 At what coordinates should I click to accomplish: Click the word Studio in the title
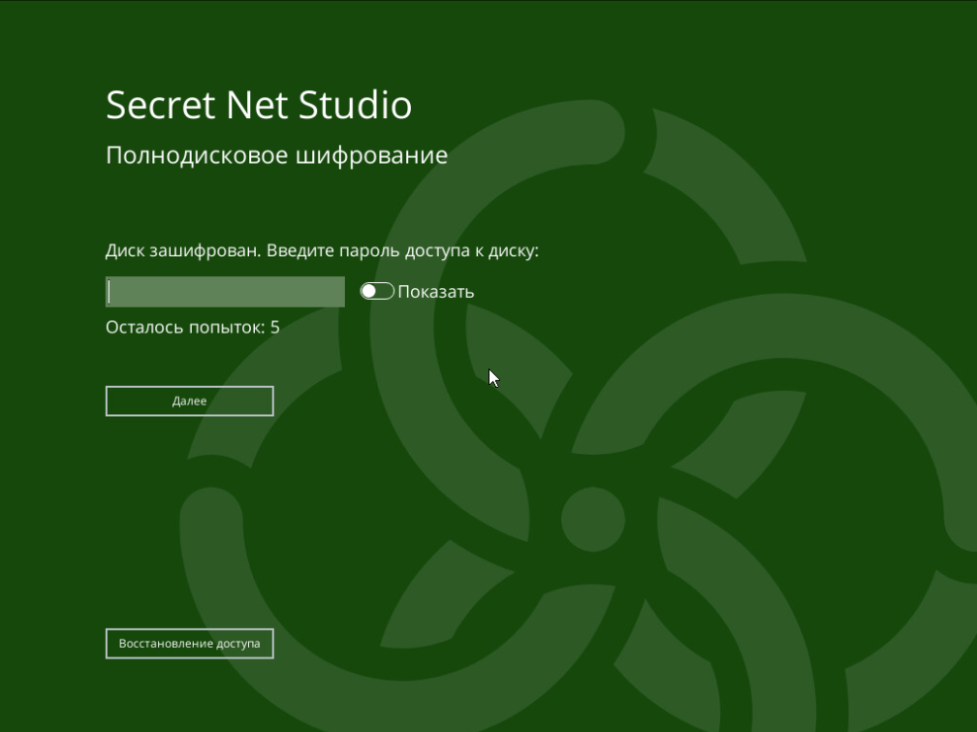(355, 105)
